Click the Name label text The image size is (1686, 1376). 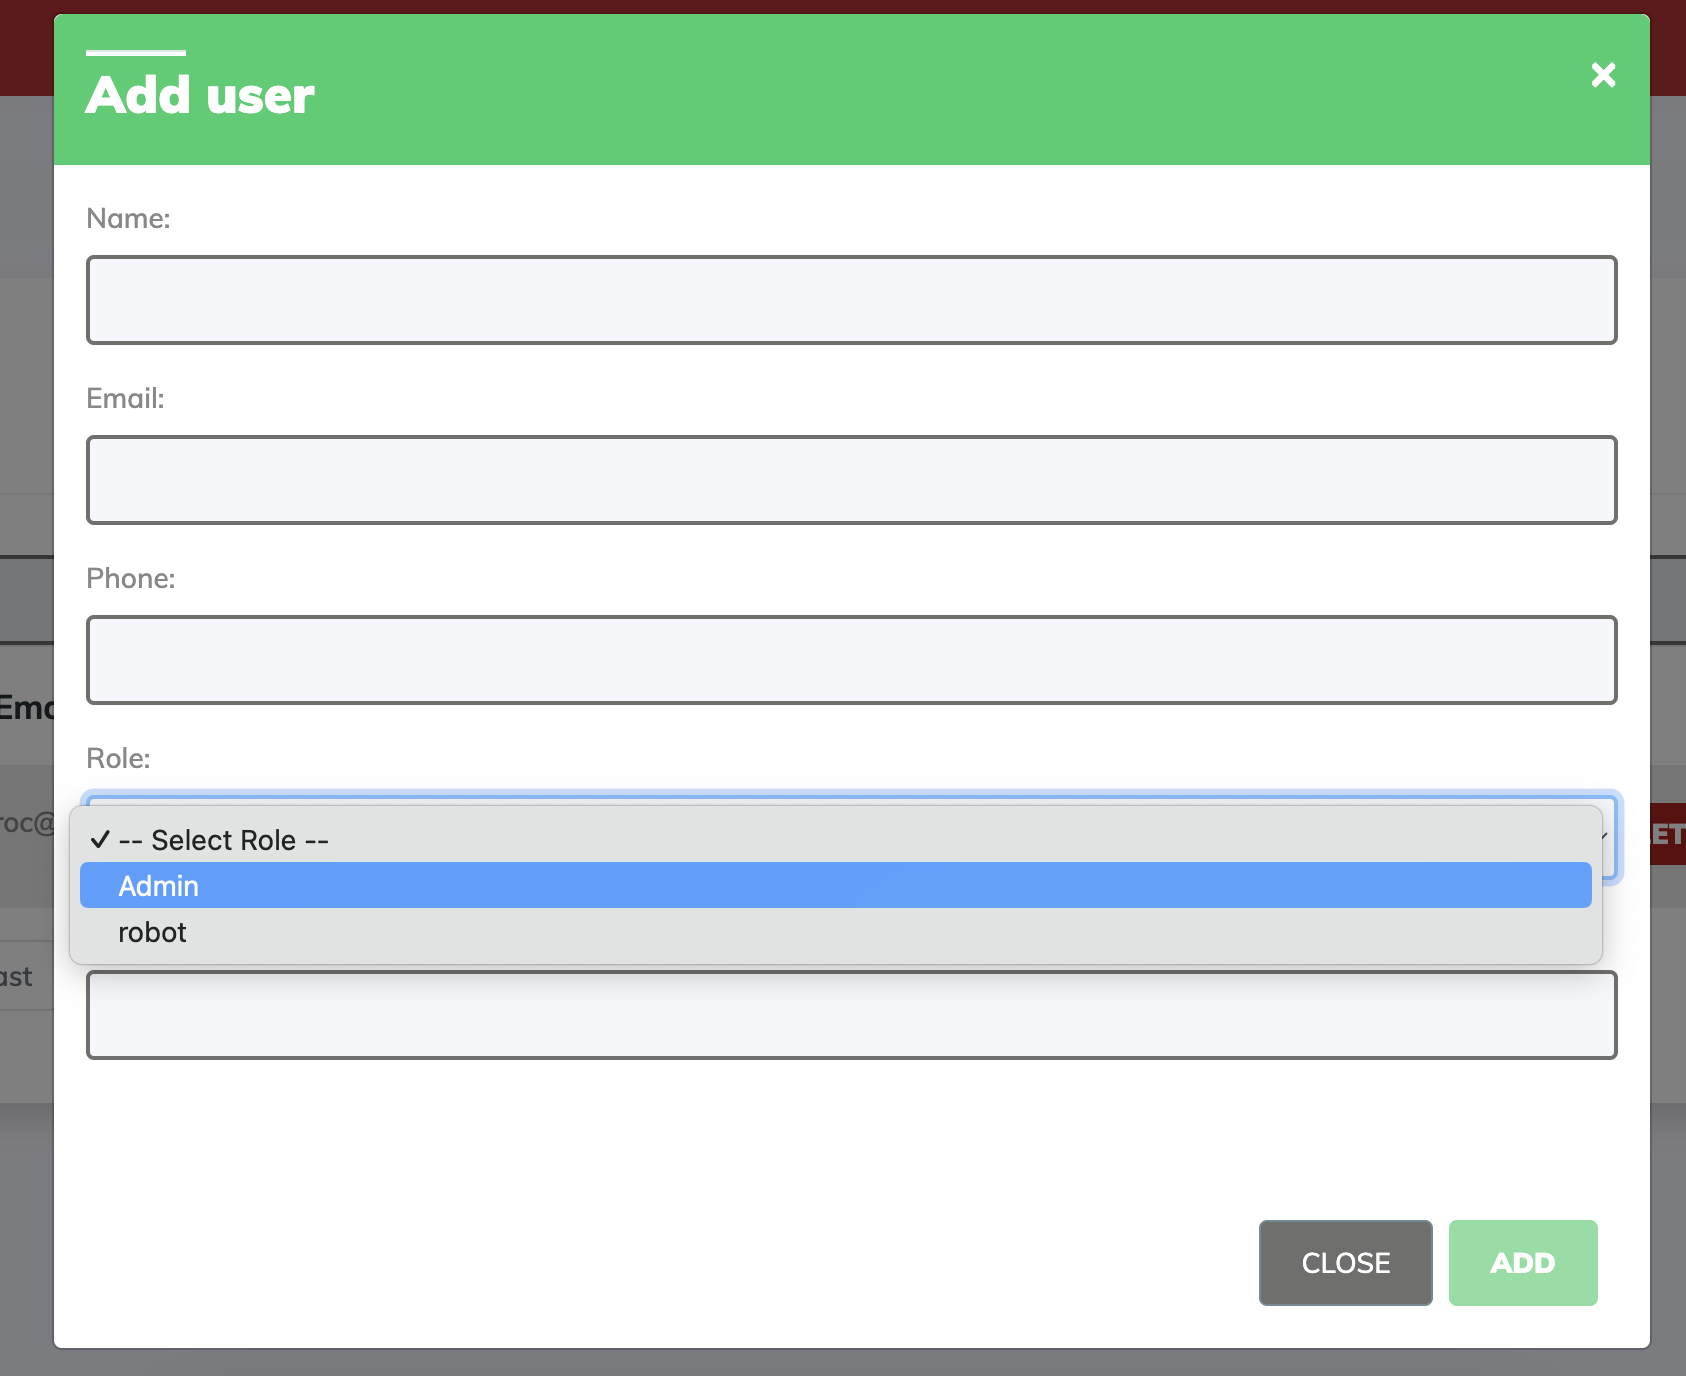coord(128,218)
